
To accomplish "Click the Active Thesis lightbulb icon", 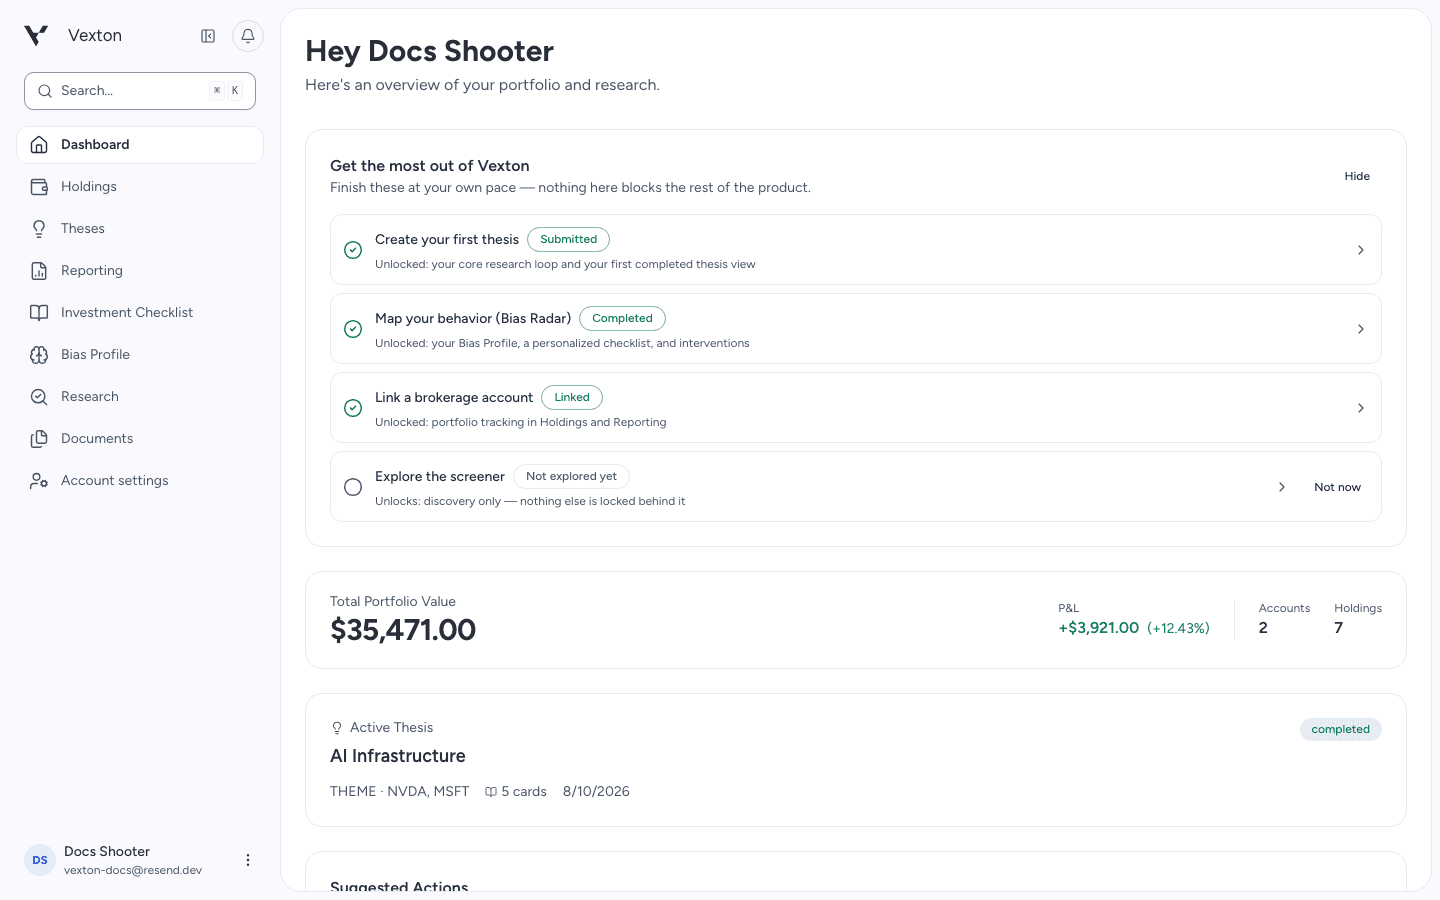I will 337,728.
